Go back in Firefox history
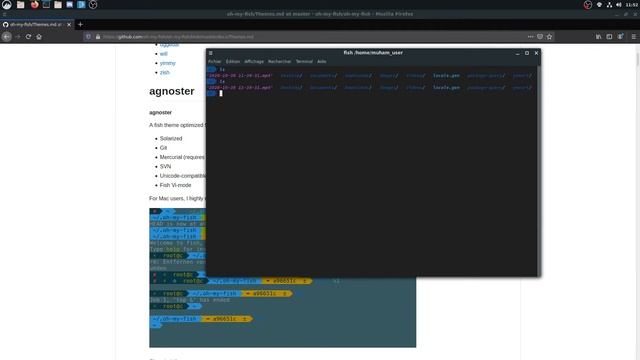This screenshot has height=360, width=640. coord(7,37)
